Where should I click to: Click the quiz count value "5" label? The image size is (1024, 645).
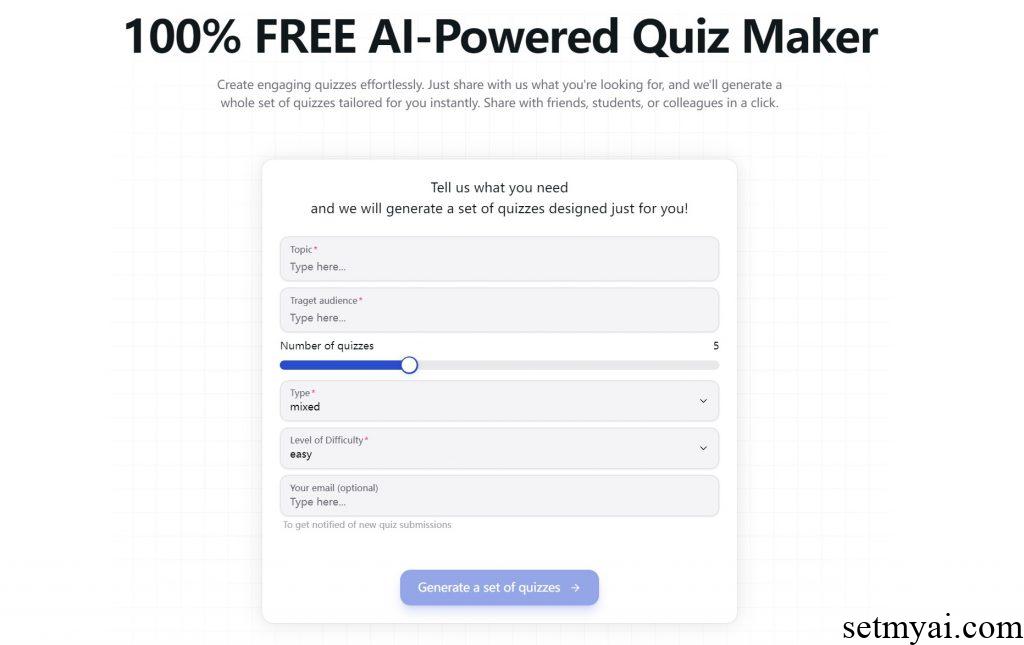coord(714,345)
